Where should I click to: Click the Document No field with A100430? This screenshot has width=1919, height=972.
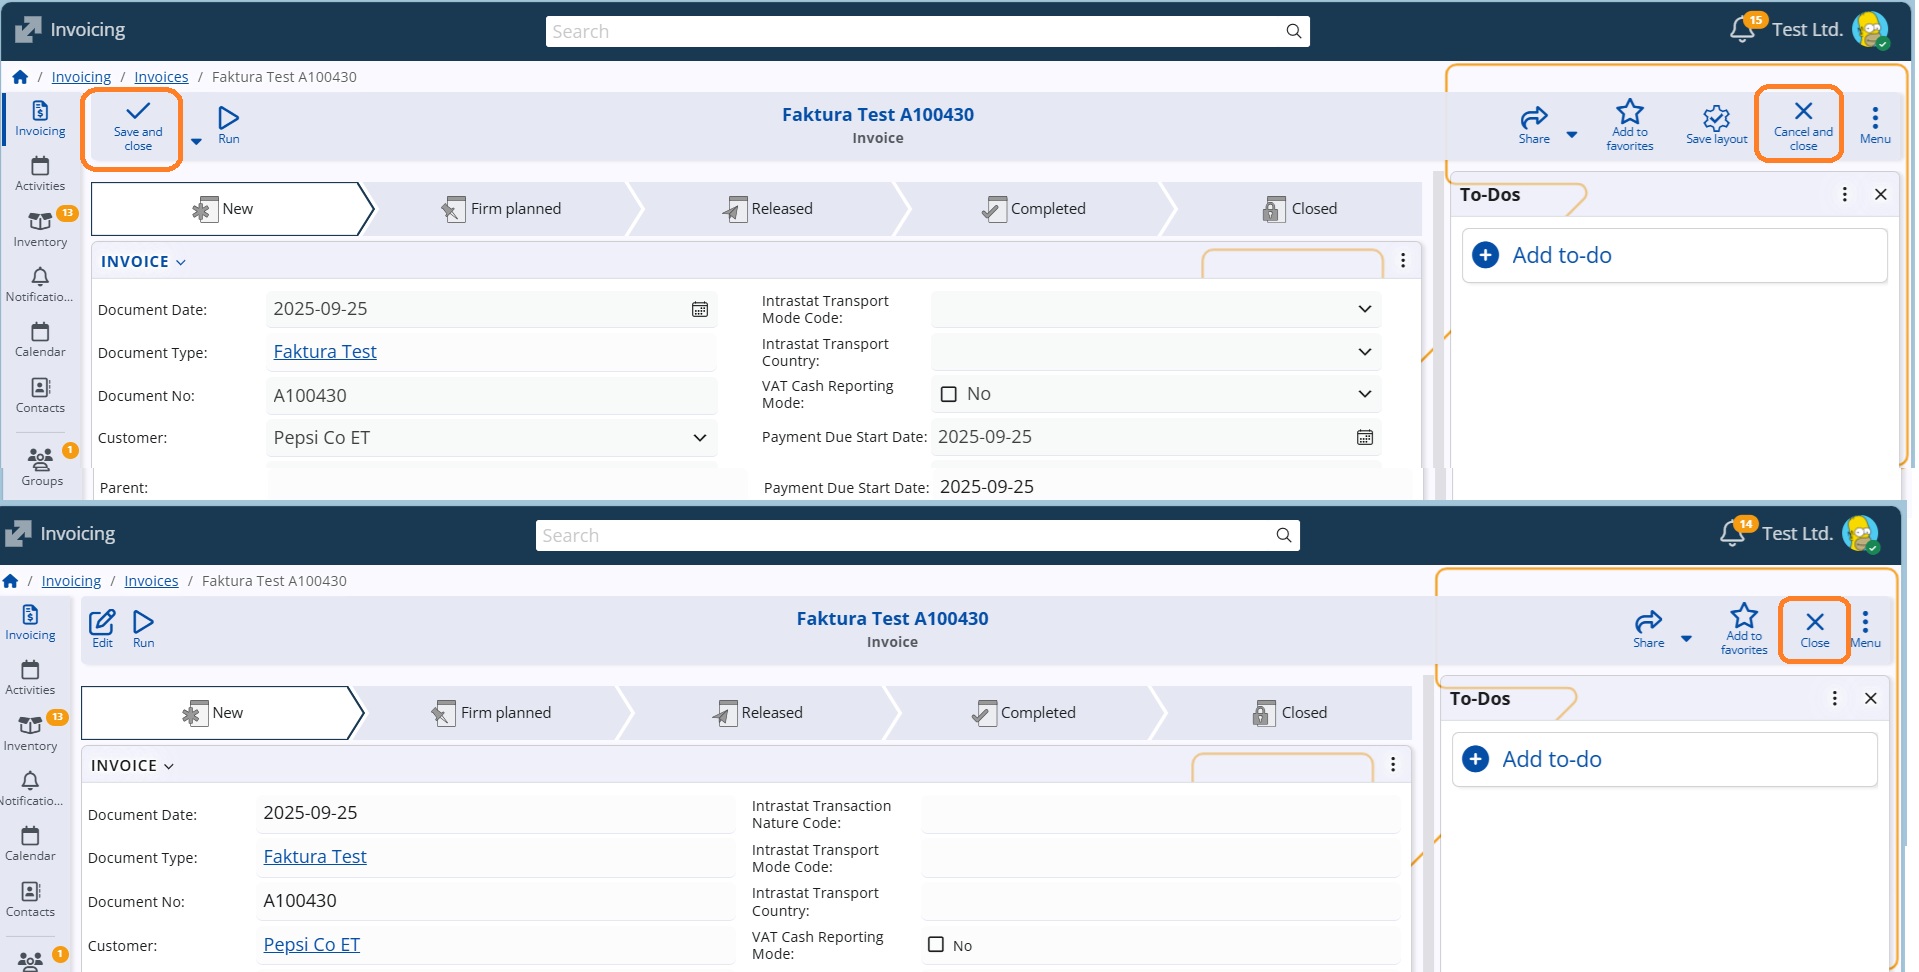click(x=492, y=396)
